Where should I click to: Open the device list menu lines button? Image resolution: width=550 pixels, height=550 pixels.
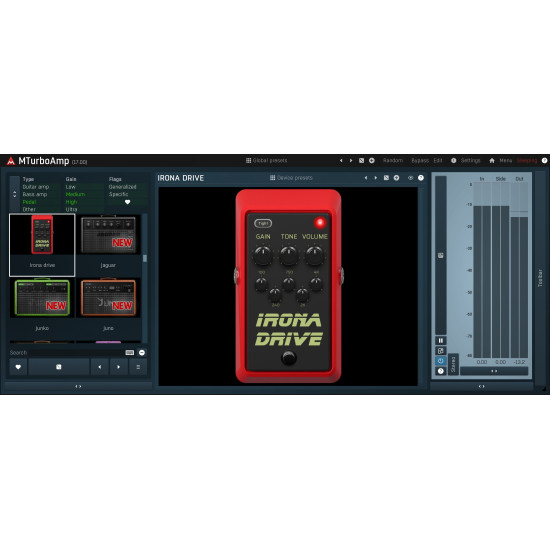[x=138, y=367]
